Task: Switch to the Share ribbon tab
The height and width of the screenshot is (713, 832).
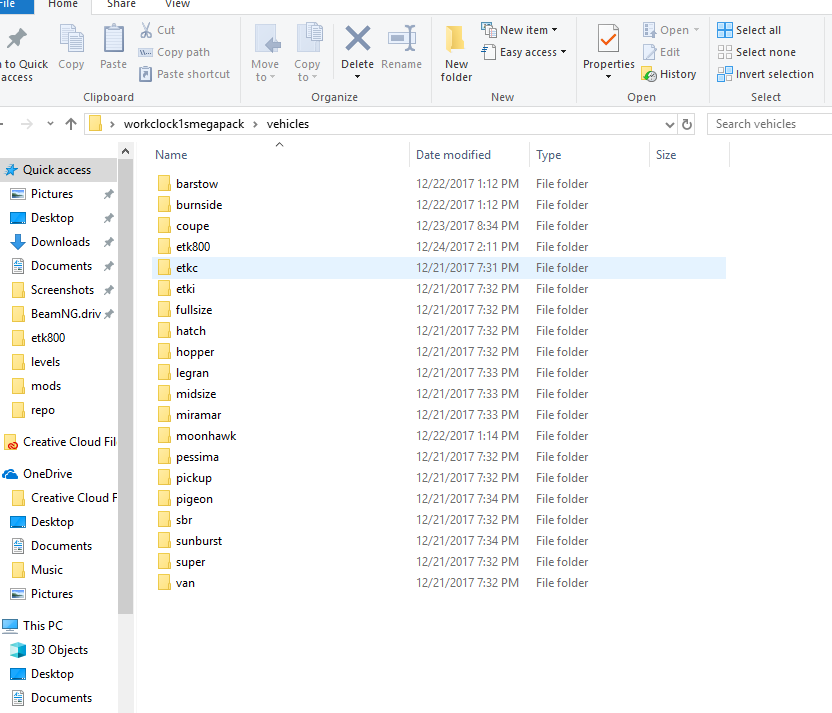Action: (x=121, y=4)
